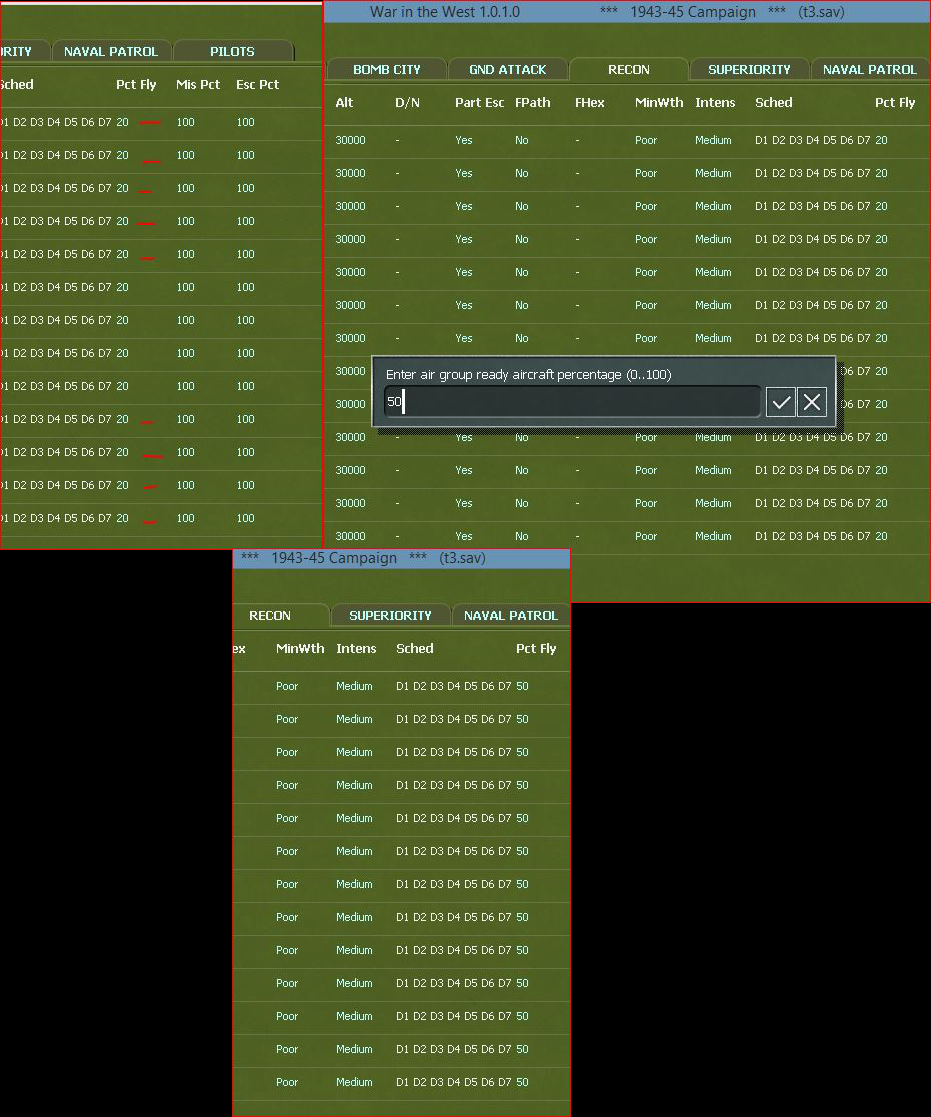Click Pct Fly header beside Mis Pct
The image size is (931, 1117).
pos(136,85)
